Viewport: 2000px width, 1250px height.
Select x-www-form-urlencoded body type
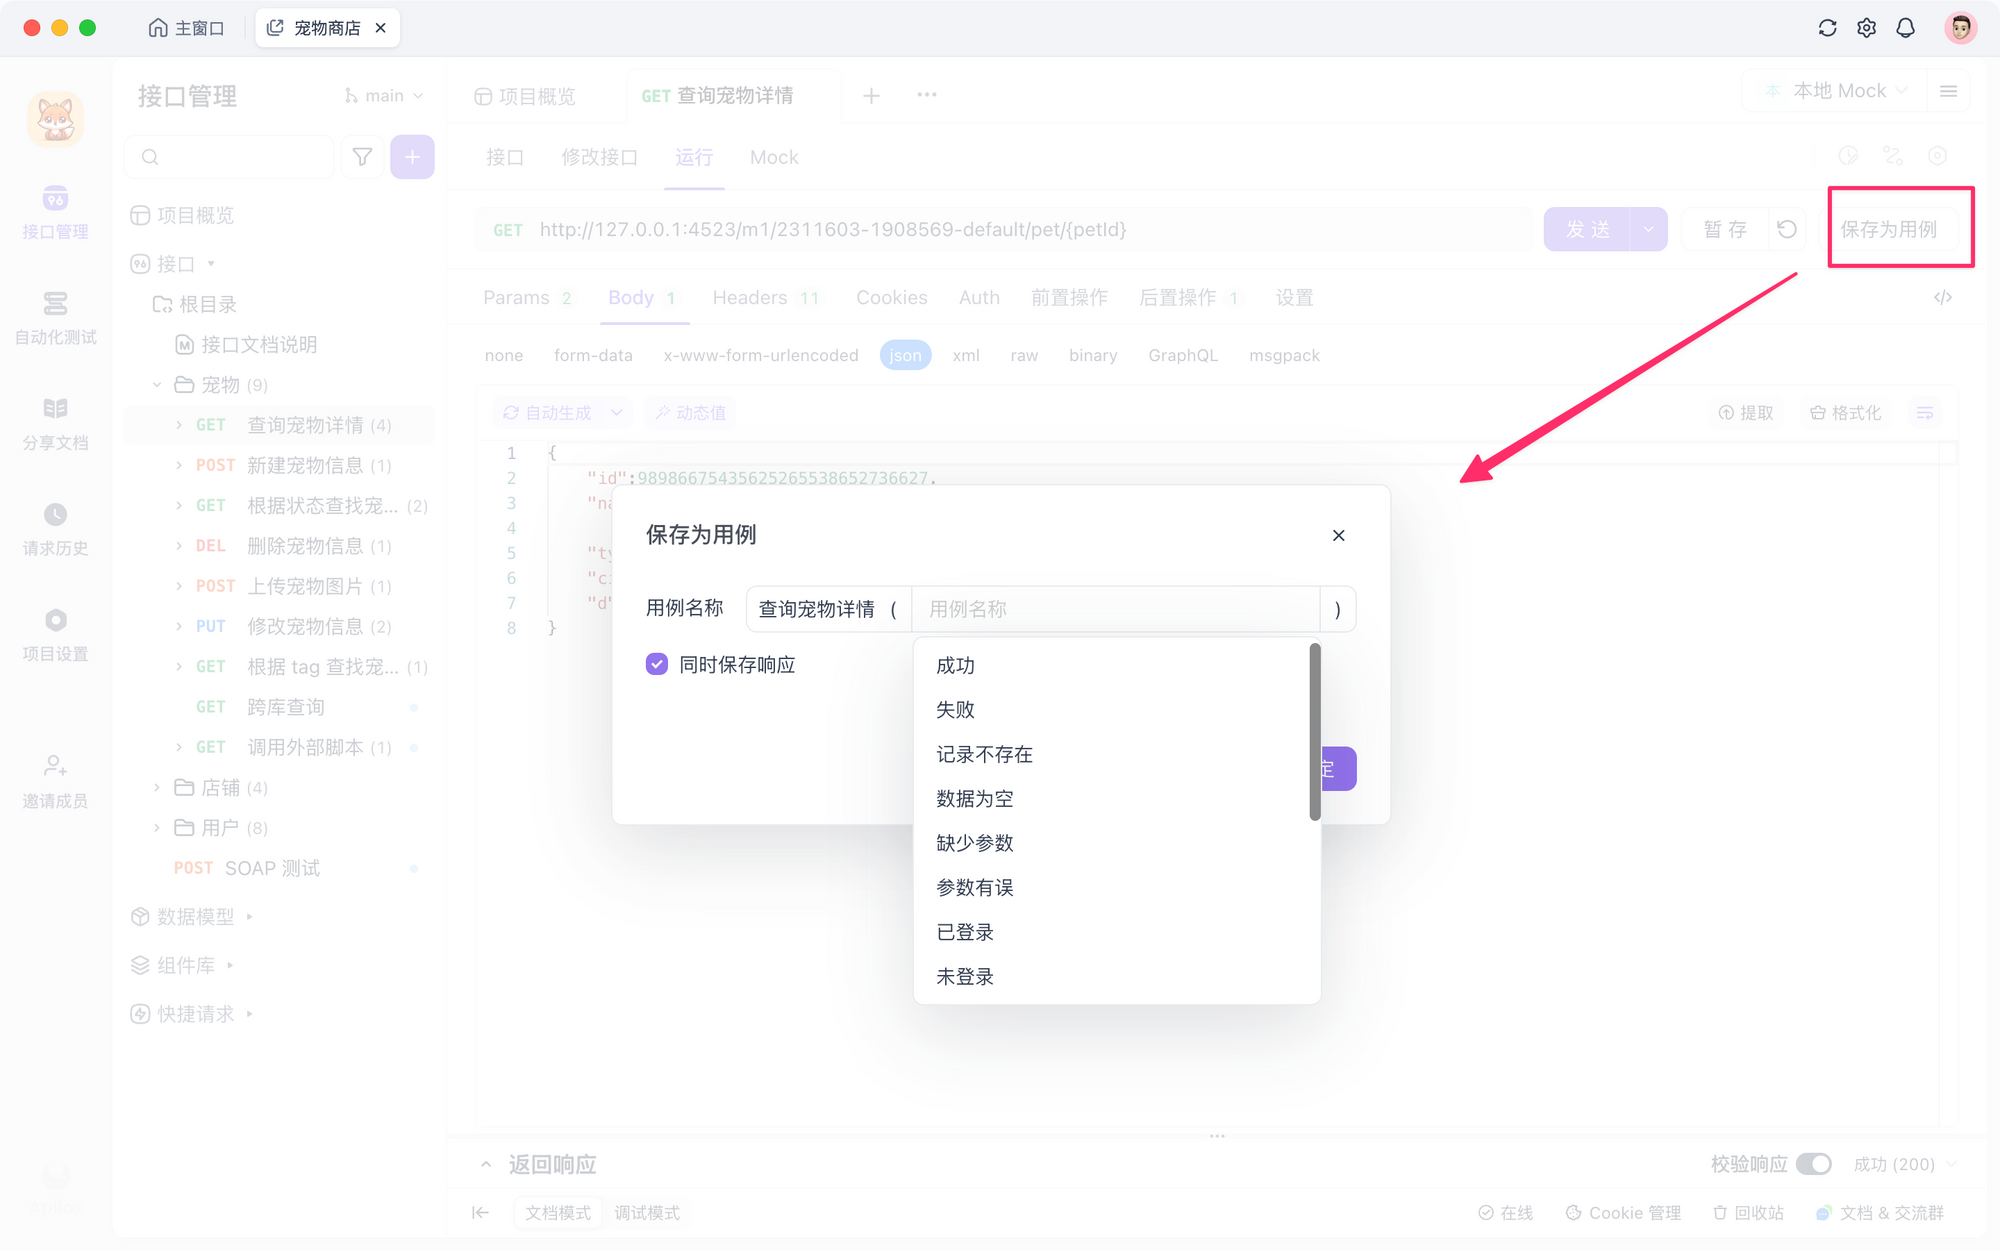pos(761,355)
